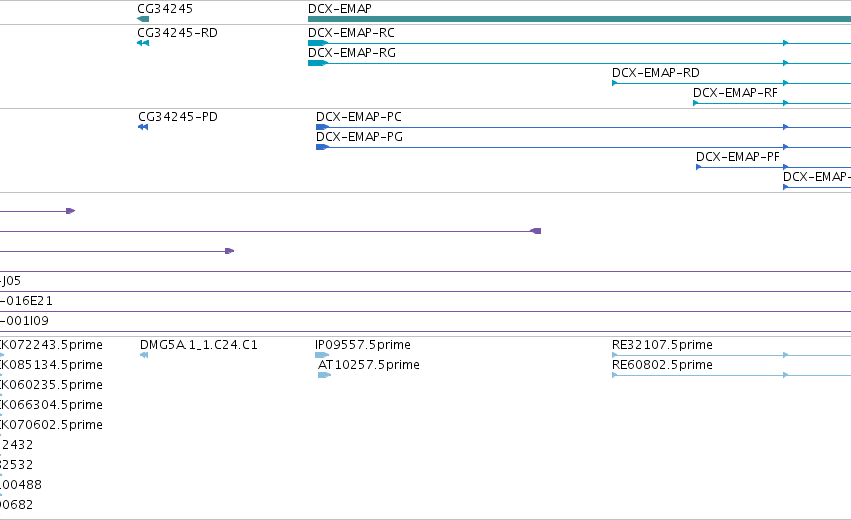
Task: Select the DCX-EMAP-PF start glyph
Action: pos(698,167)
